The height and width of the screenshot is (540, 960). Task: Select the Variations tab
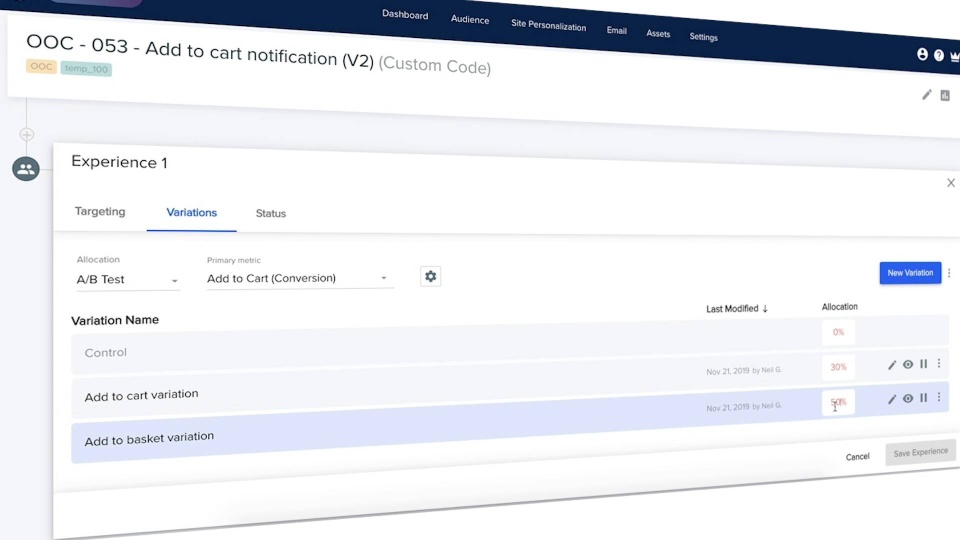point(192,212)
